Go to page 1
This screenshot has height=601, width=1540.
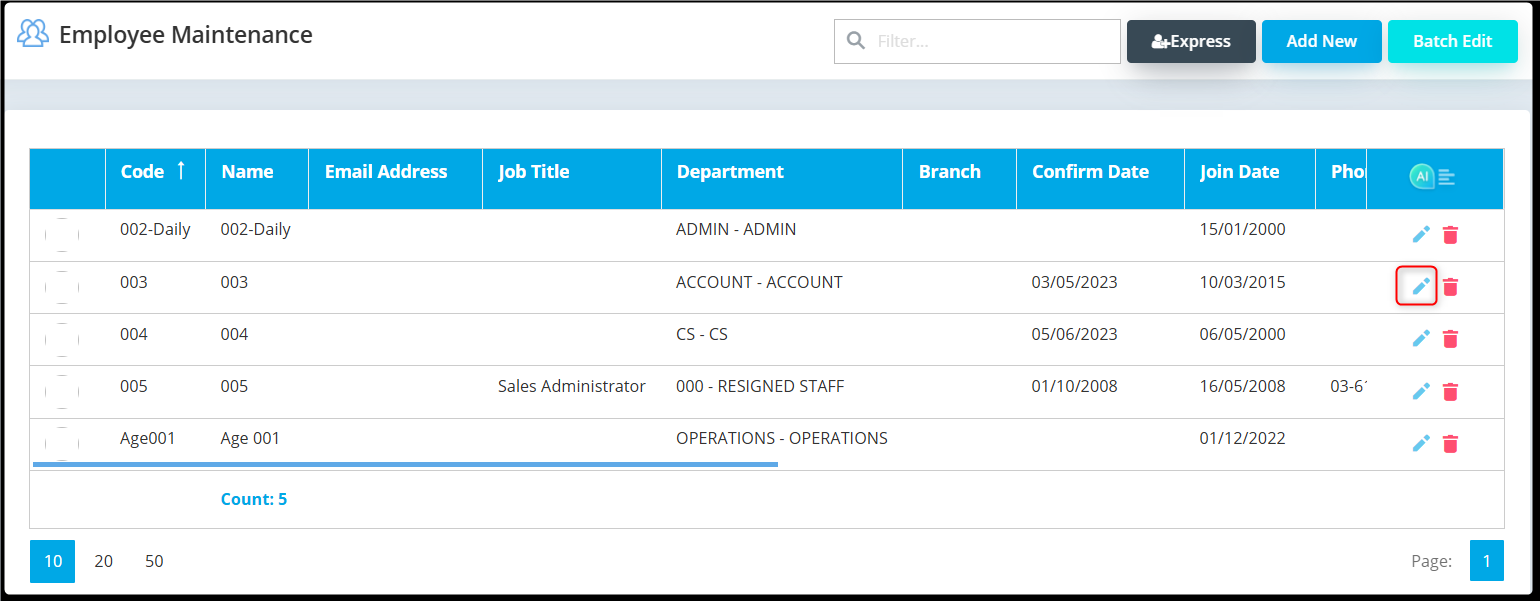[1487, 561]
